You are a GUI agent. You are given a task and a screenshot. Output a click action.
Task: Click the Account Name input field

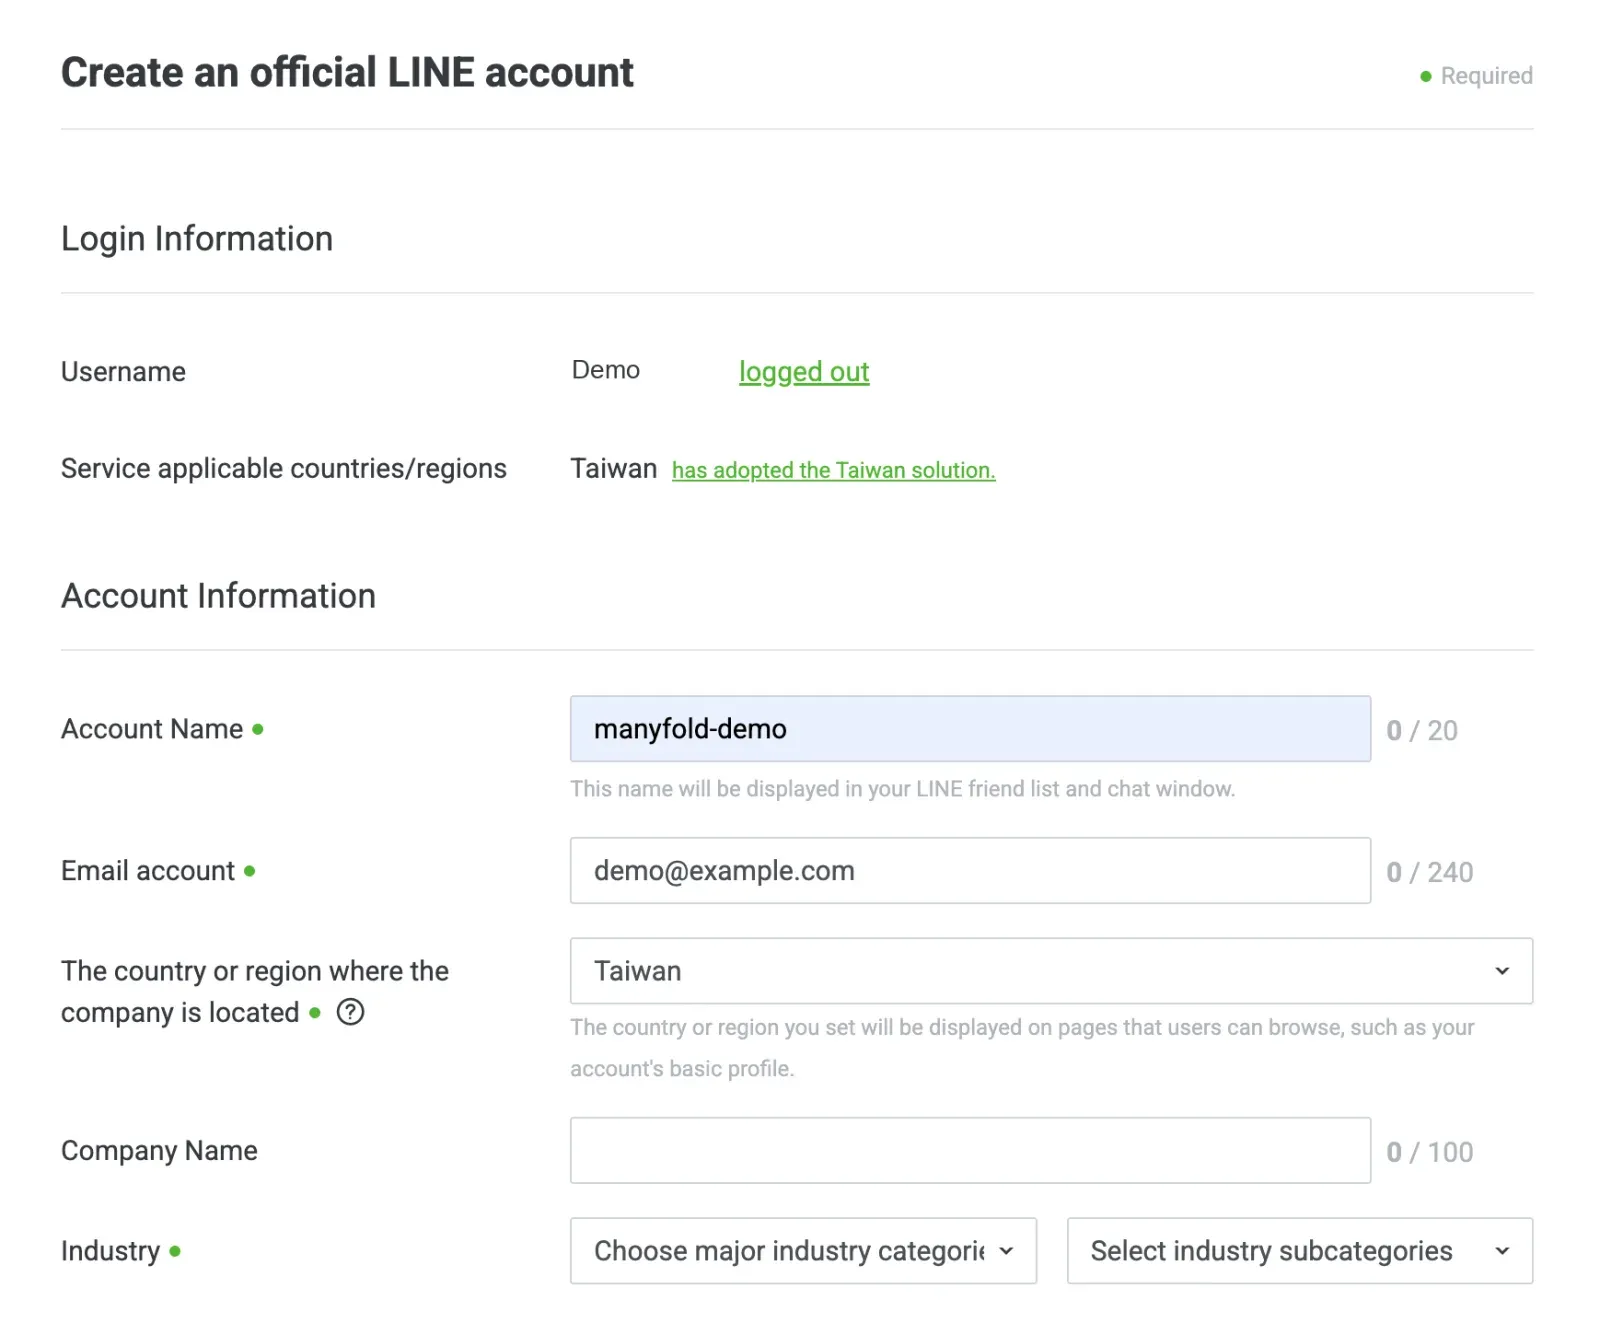pos(970,729)
